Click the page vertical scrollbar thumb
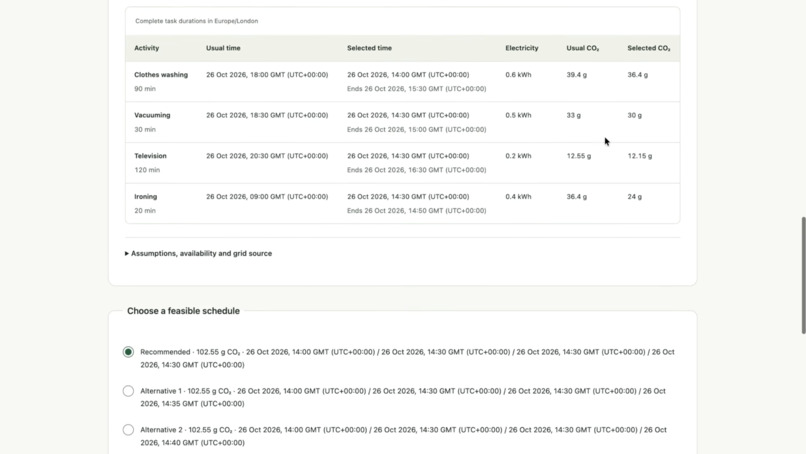Image resolution: width=806 pixels, height=454 pixels. coord(803,276)
